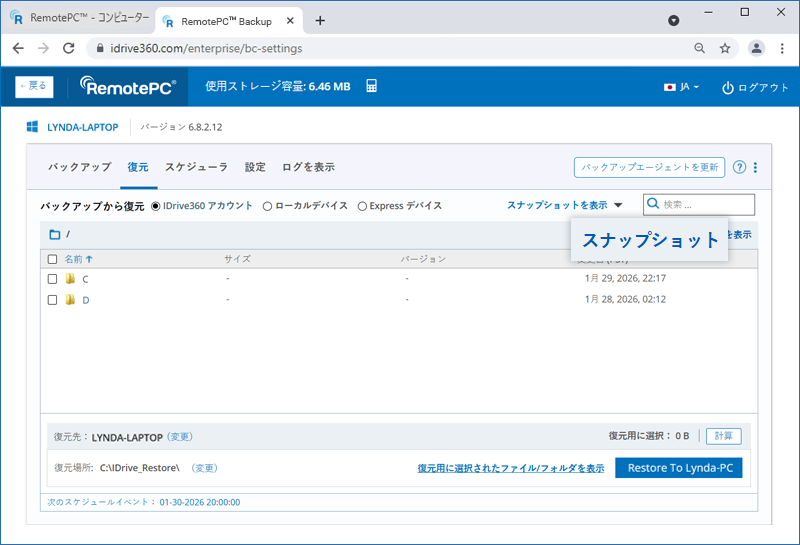Click the RemotePC logo
The width and height of the screenshot is (800, 545).
point(128,86)
